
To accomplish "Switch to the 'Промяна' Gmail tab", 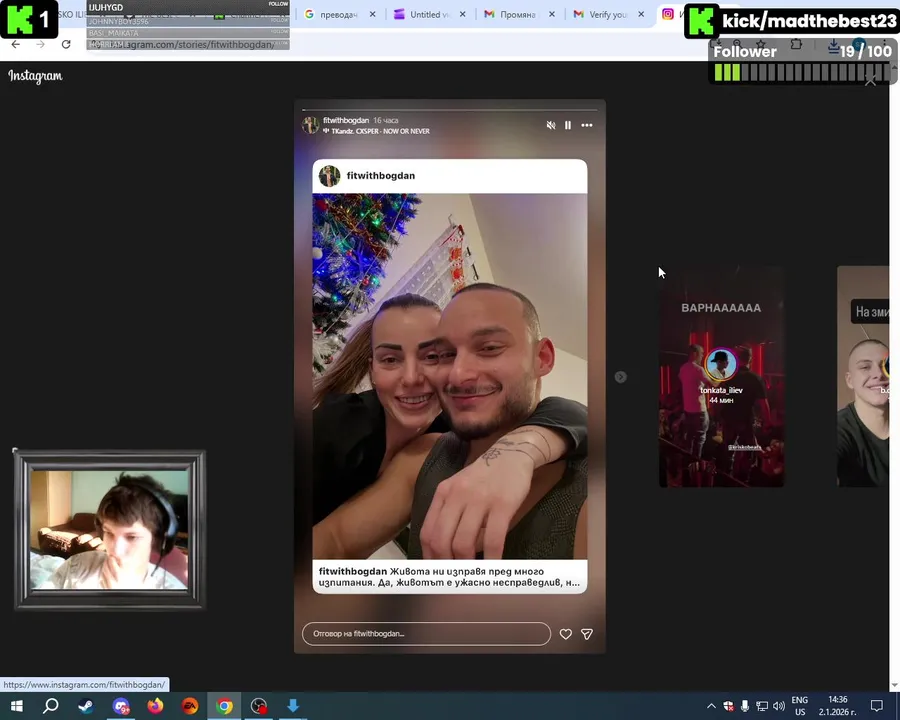I will pyautogui.click(x=518, y=14).
